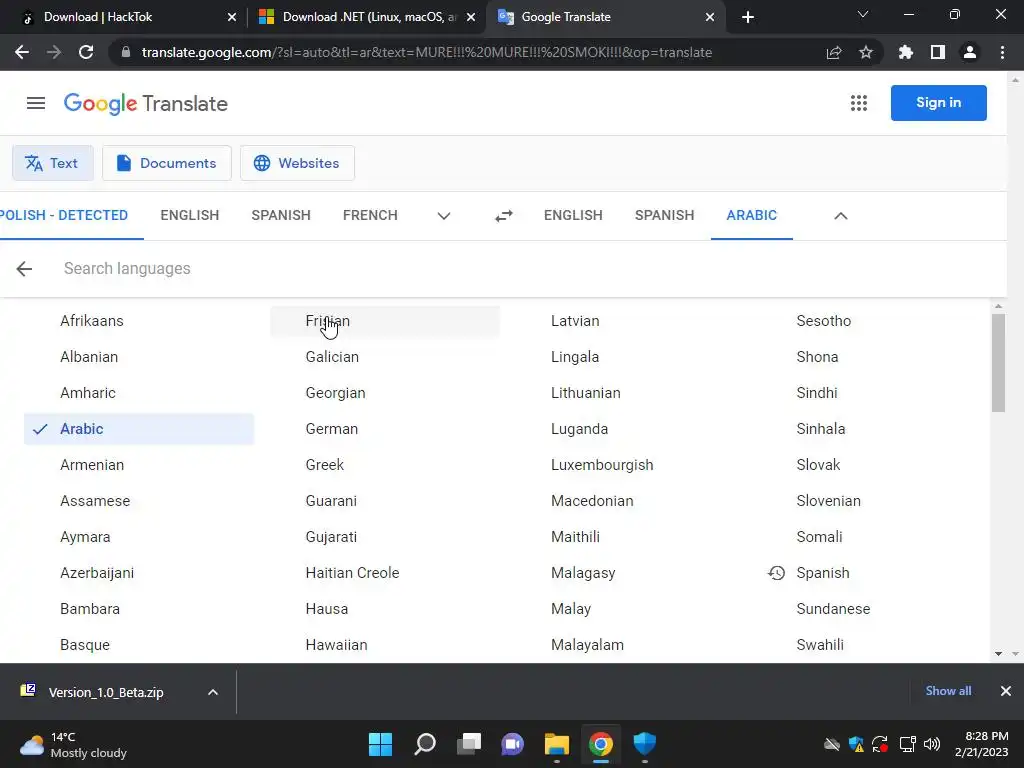Image resolution: width=1024 pixels, height=768 pixels.
Task: Open the Chrome three-dot menu
Action: coord(1002,52)
